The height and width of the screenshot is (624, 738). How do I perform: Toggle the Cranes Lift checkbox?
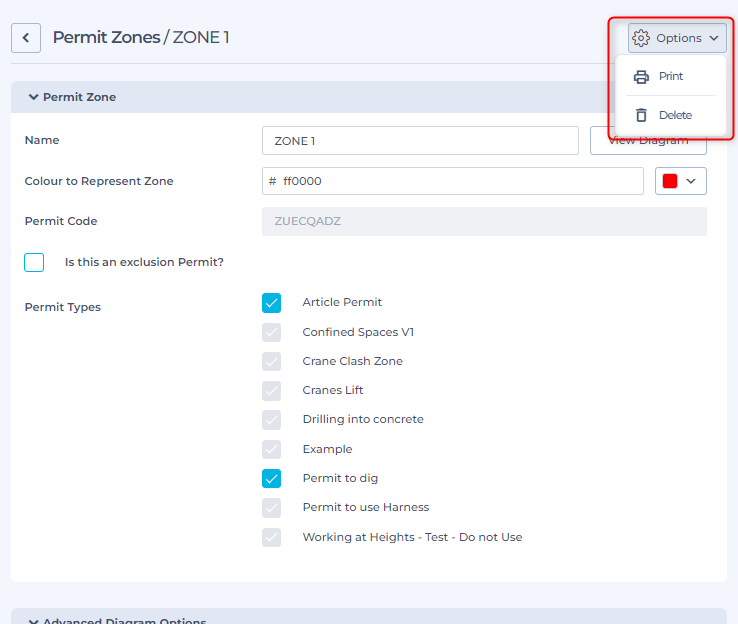click(272, 390)
